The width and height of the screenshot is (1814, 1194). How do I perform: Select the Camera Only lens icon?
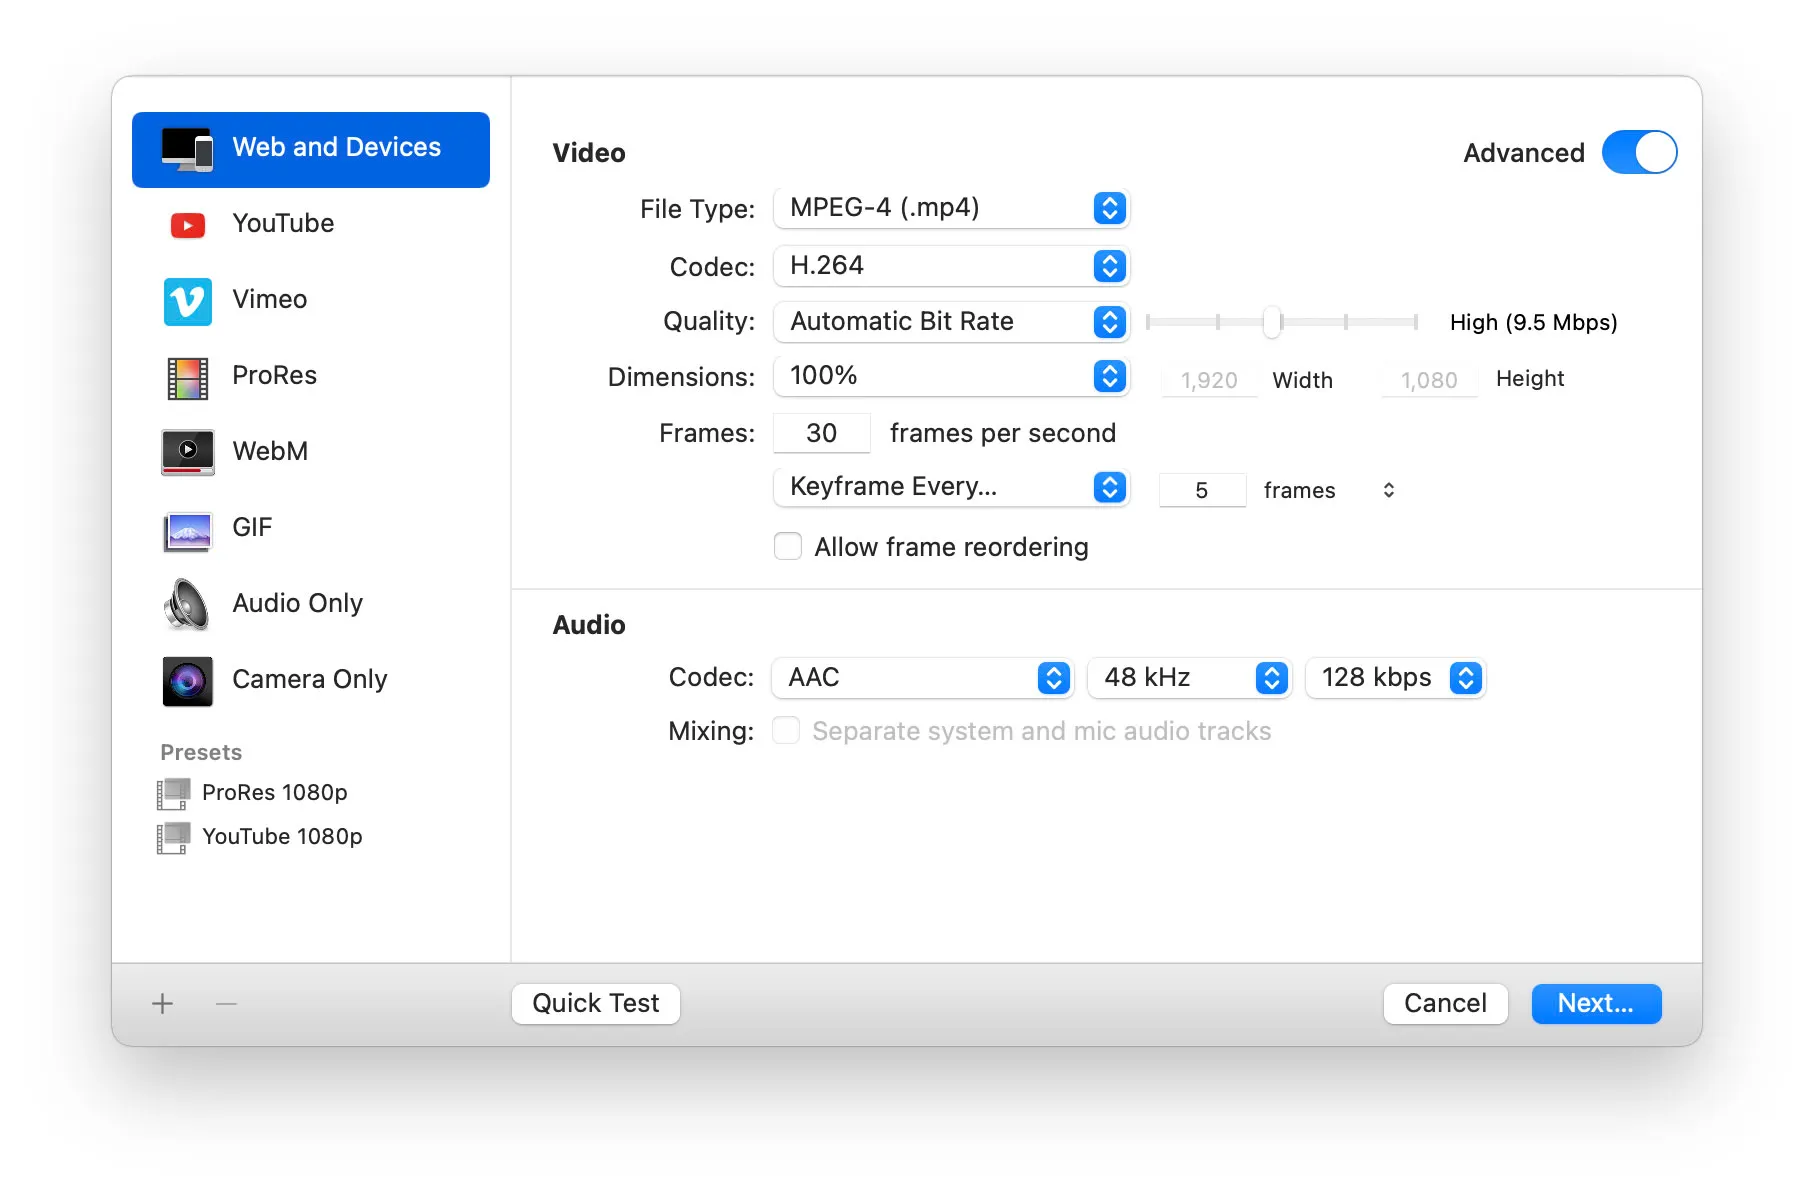tap(187, 680)
